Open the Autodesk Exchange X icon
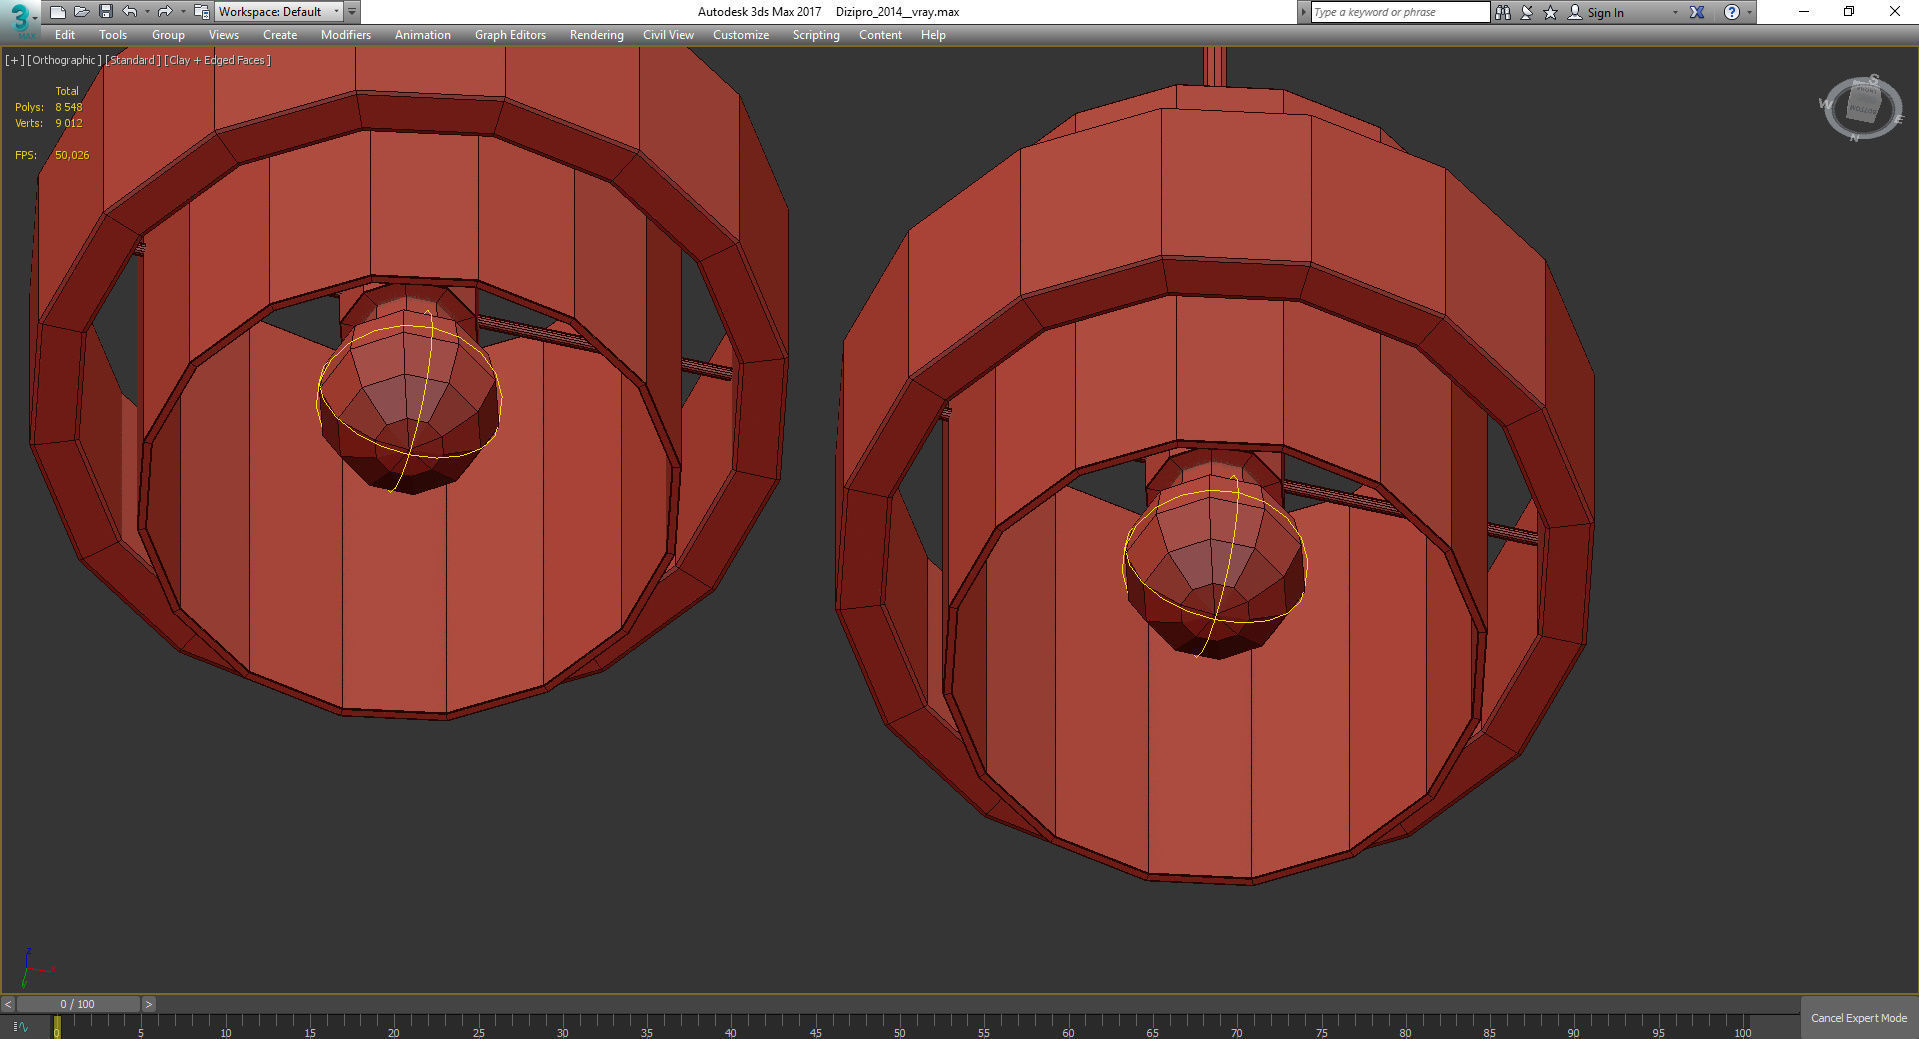Viewport: 1919px width, 1039px height. point(1697,12)
